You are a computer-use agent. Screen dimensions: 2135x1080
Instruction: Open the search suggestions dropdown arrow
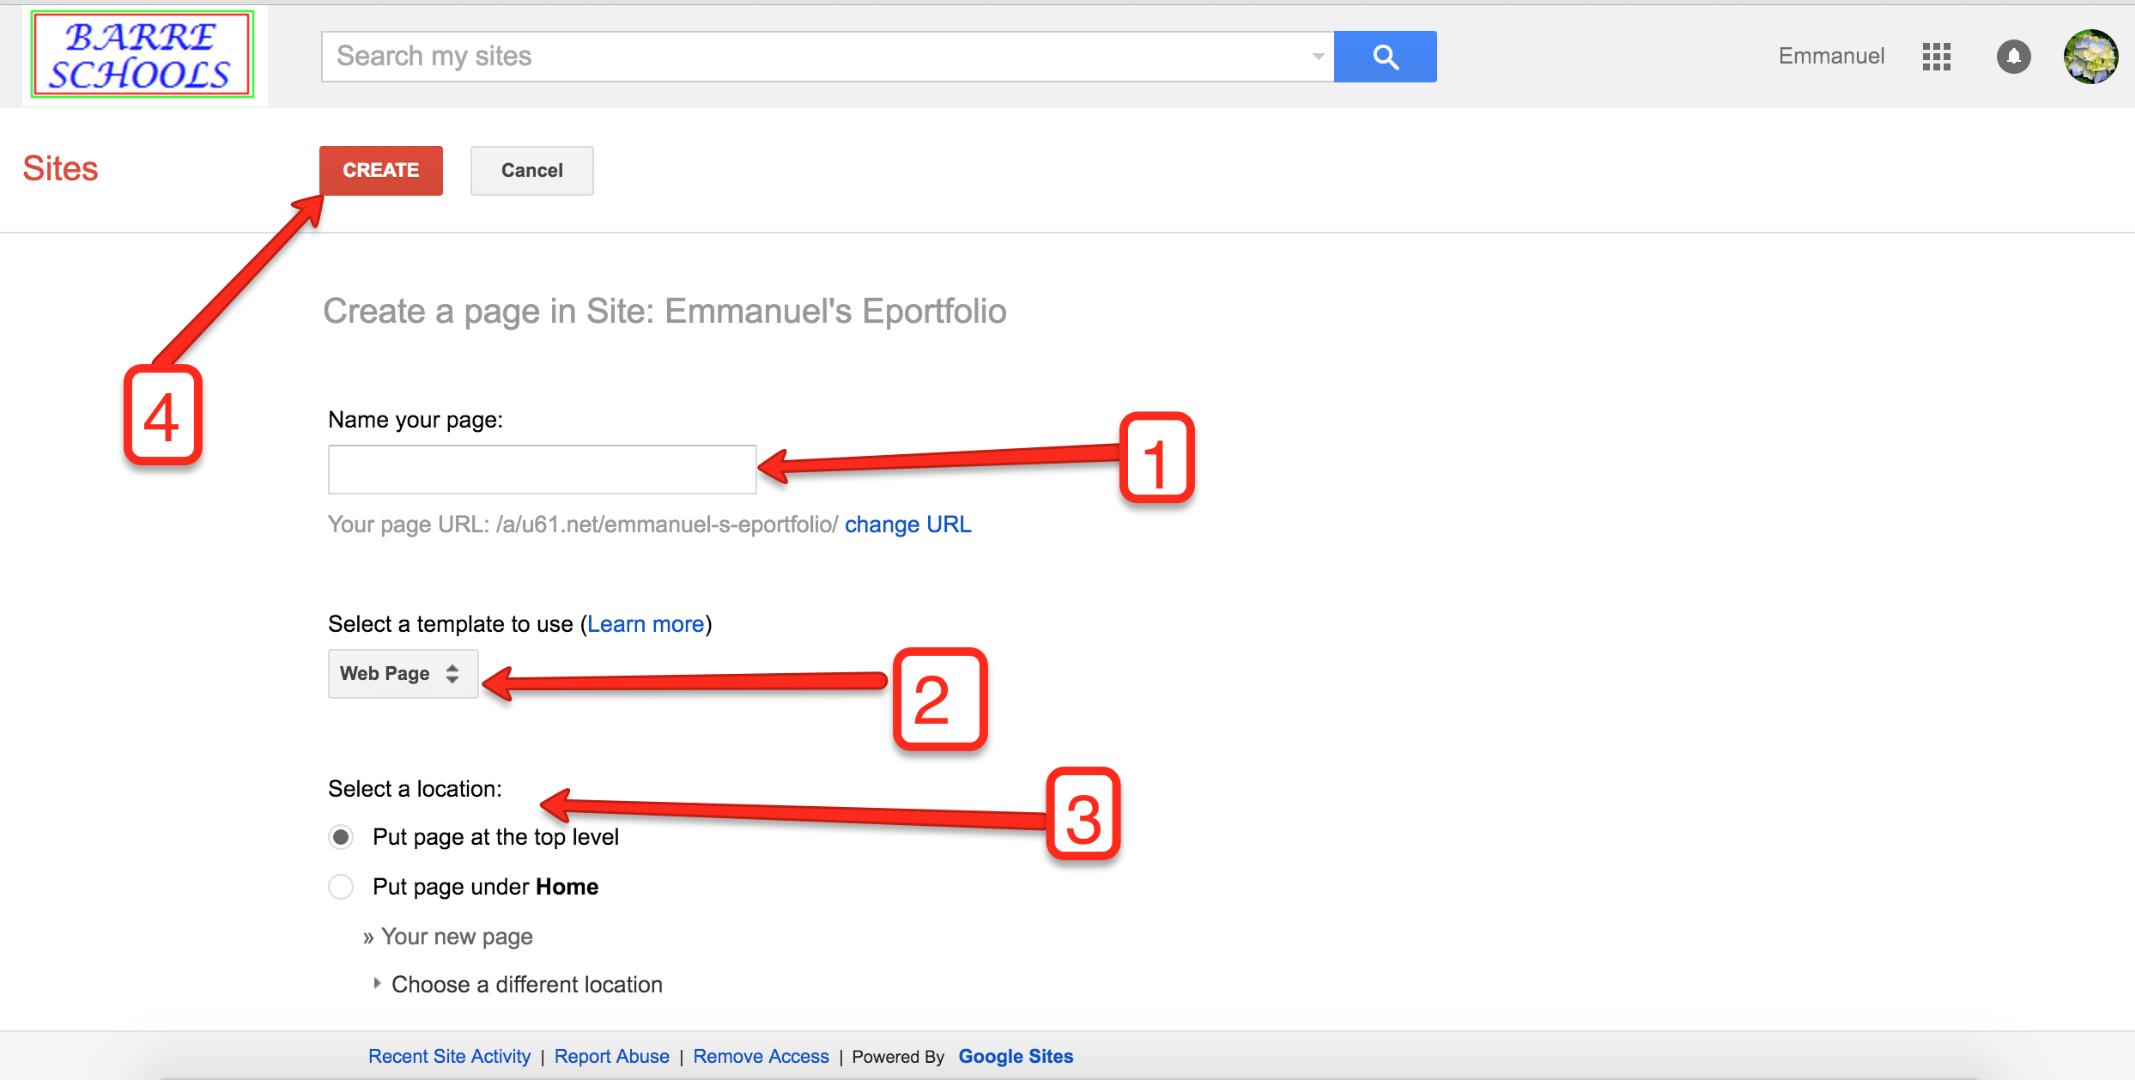1317,57
